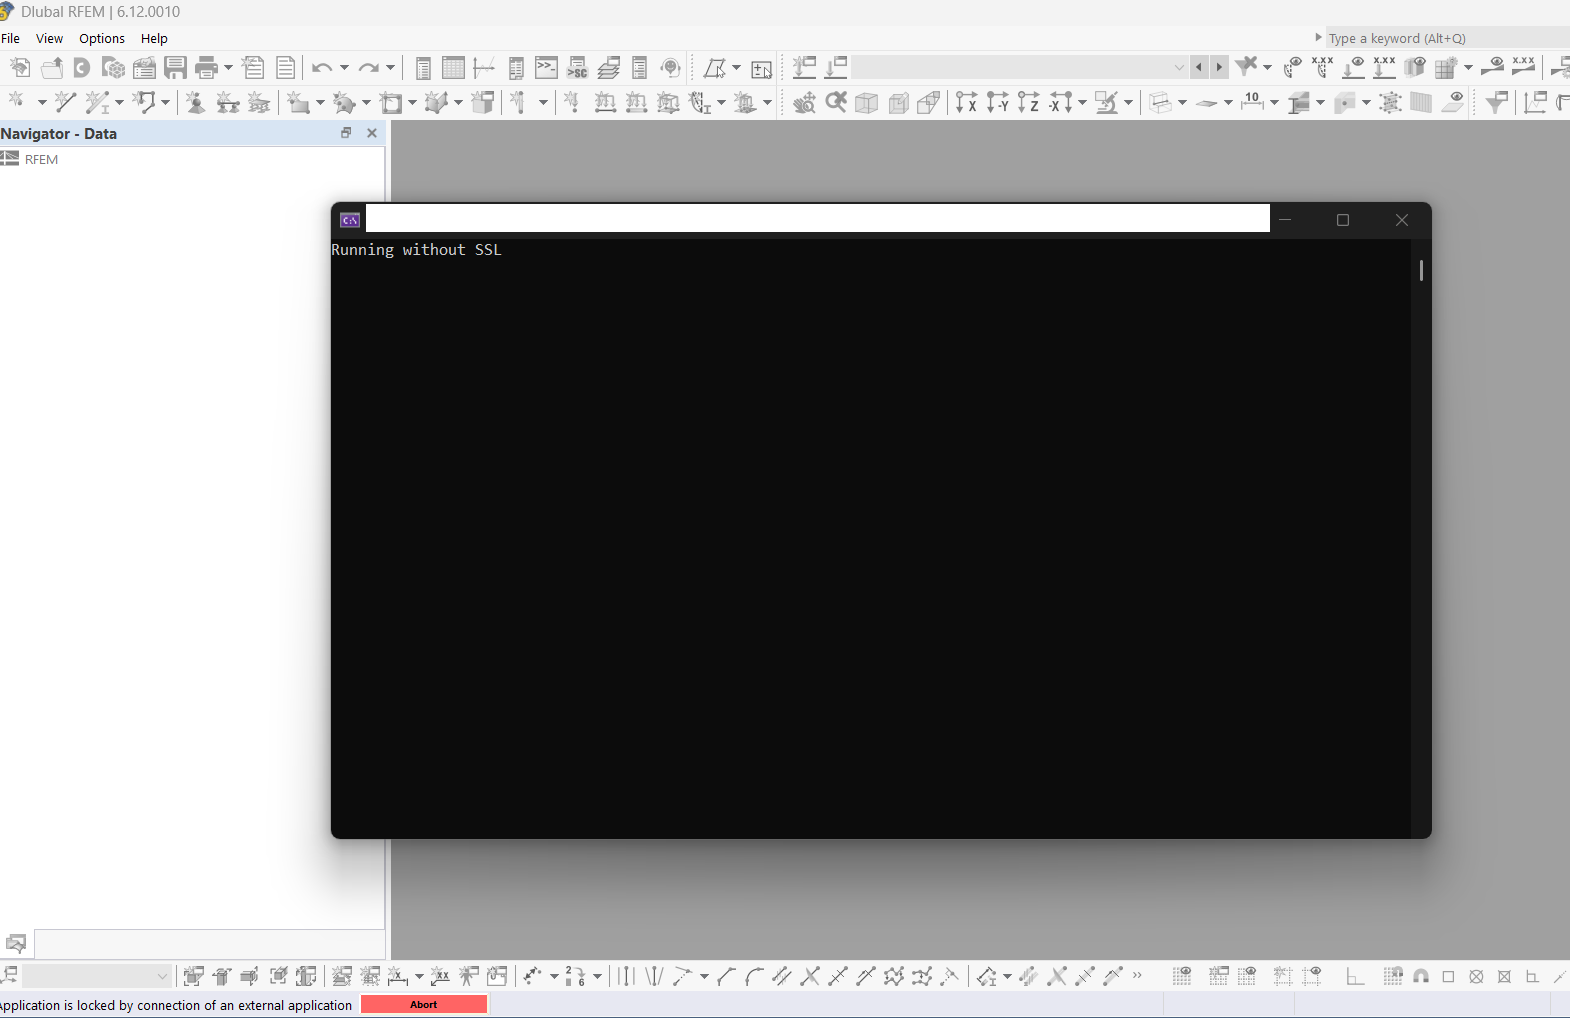Click the Print icon in toolbar
The height and width of the screenshot is (1018, 1570).
tap(206, 68)
